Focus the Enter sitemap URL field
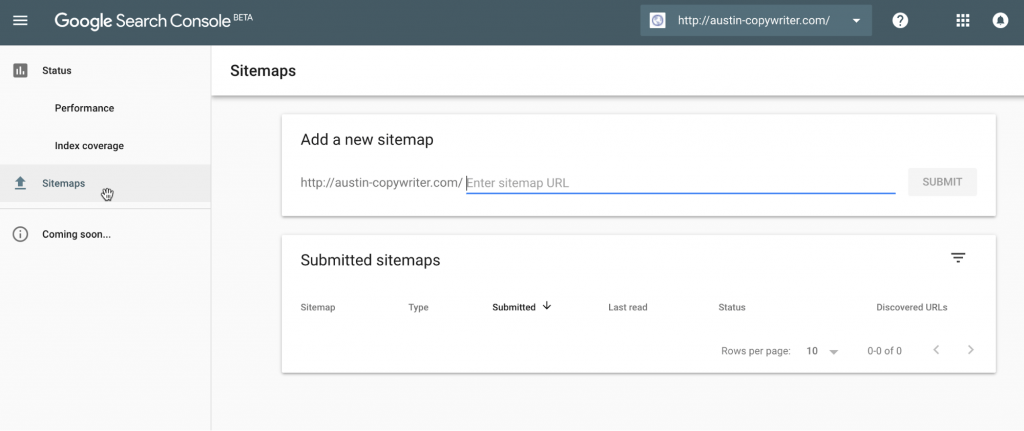Image resolution: width=1024 pixels, height=431 pixels. coord(680,183)
